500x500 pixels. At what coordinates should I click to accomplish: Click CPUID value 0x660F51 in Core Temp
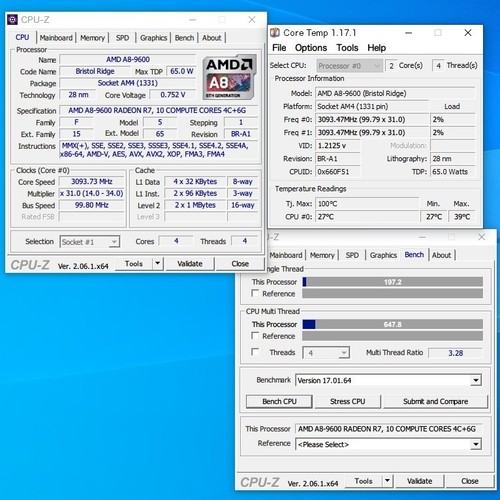(338, 172)
